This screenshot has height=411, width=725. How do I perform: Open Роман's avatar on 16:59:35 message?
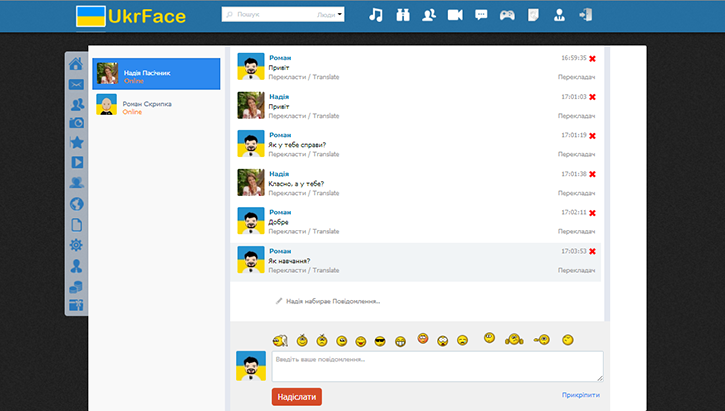251,67
